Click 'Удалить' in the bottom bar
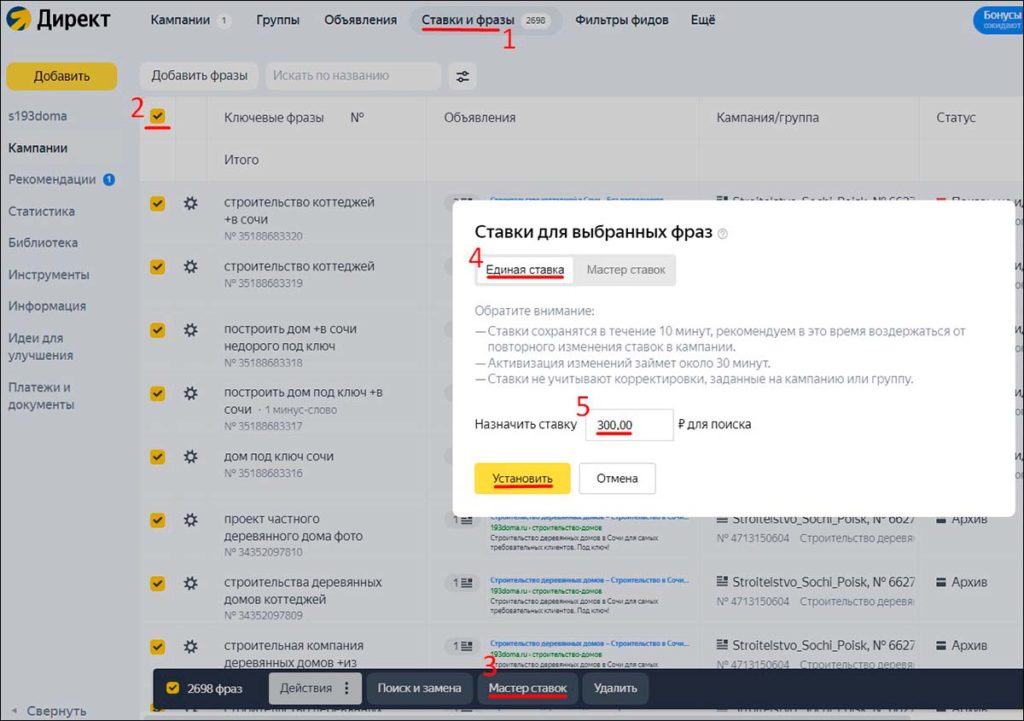This screenshot has width=1024, height=721. pos(615,688)
